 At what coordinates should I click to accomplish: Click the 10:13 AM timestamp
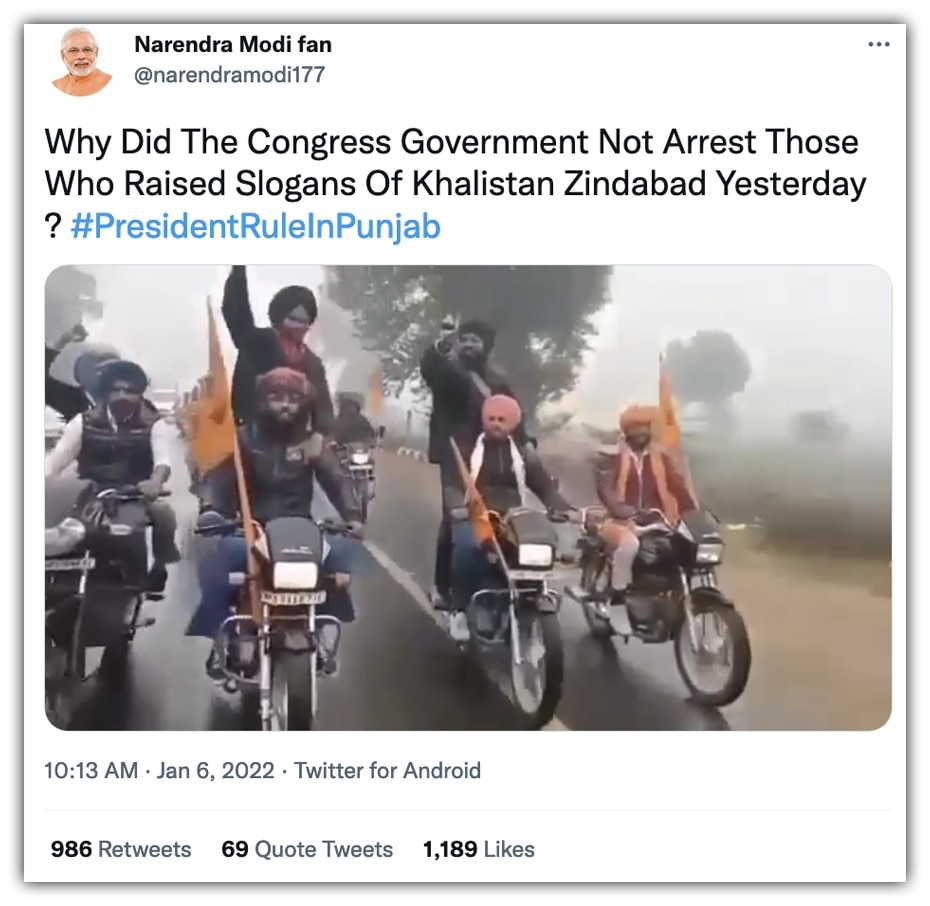[92, 770]
